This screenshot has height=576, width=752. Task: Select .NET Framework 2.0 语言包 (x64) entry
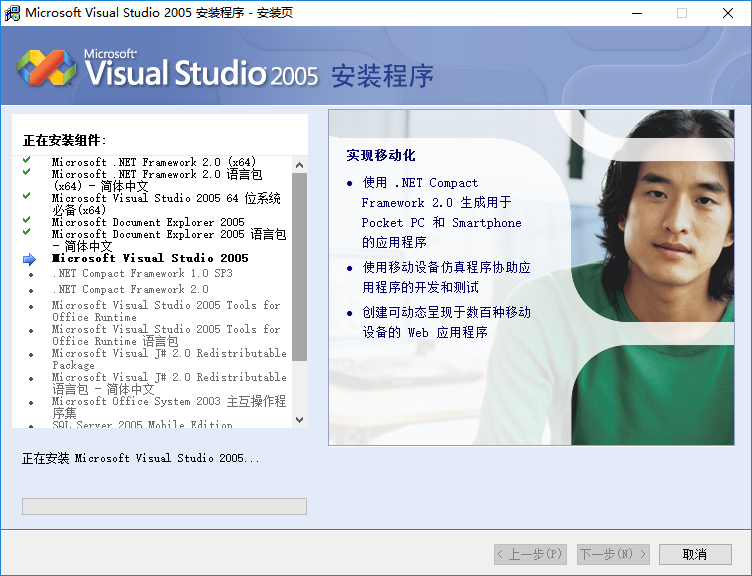[x=157, y=180]
